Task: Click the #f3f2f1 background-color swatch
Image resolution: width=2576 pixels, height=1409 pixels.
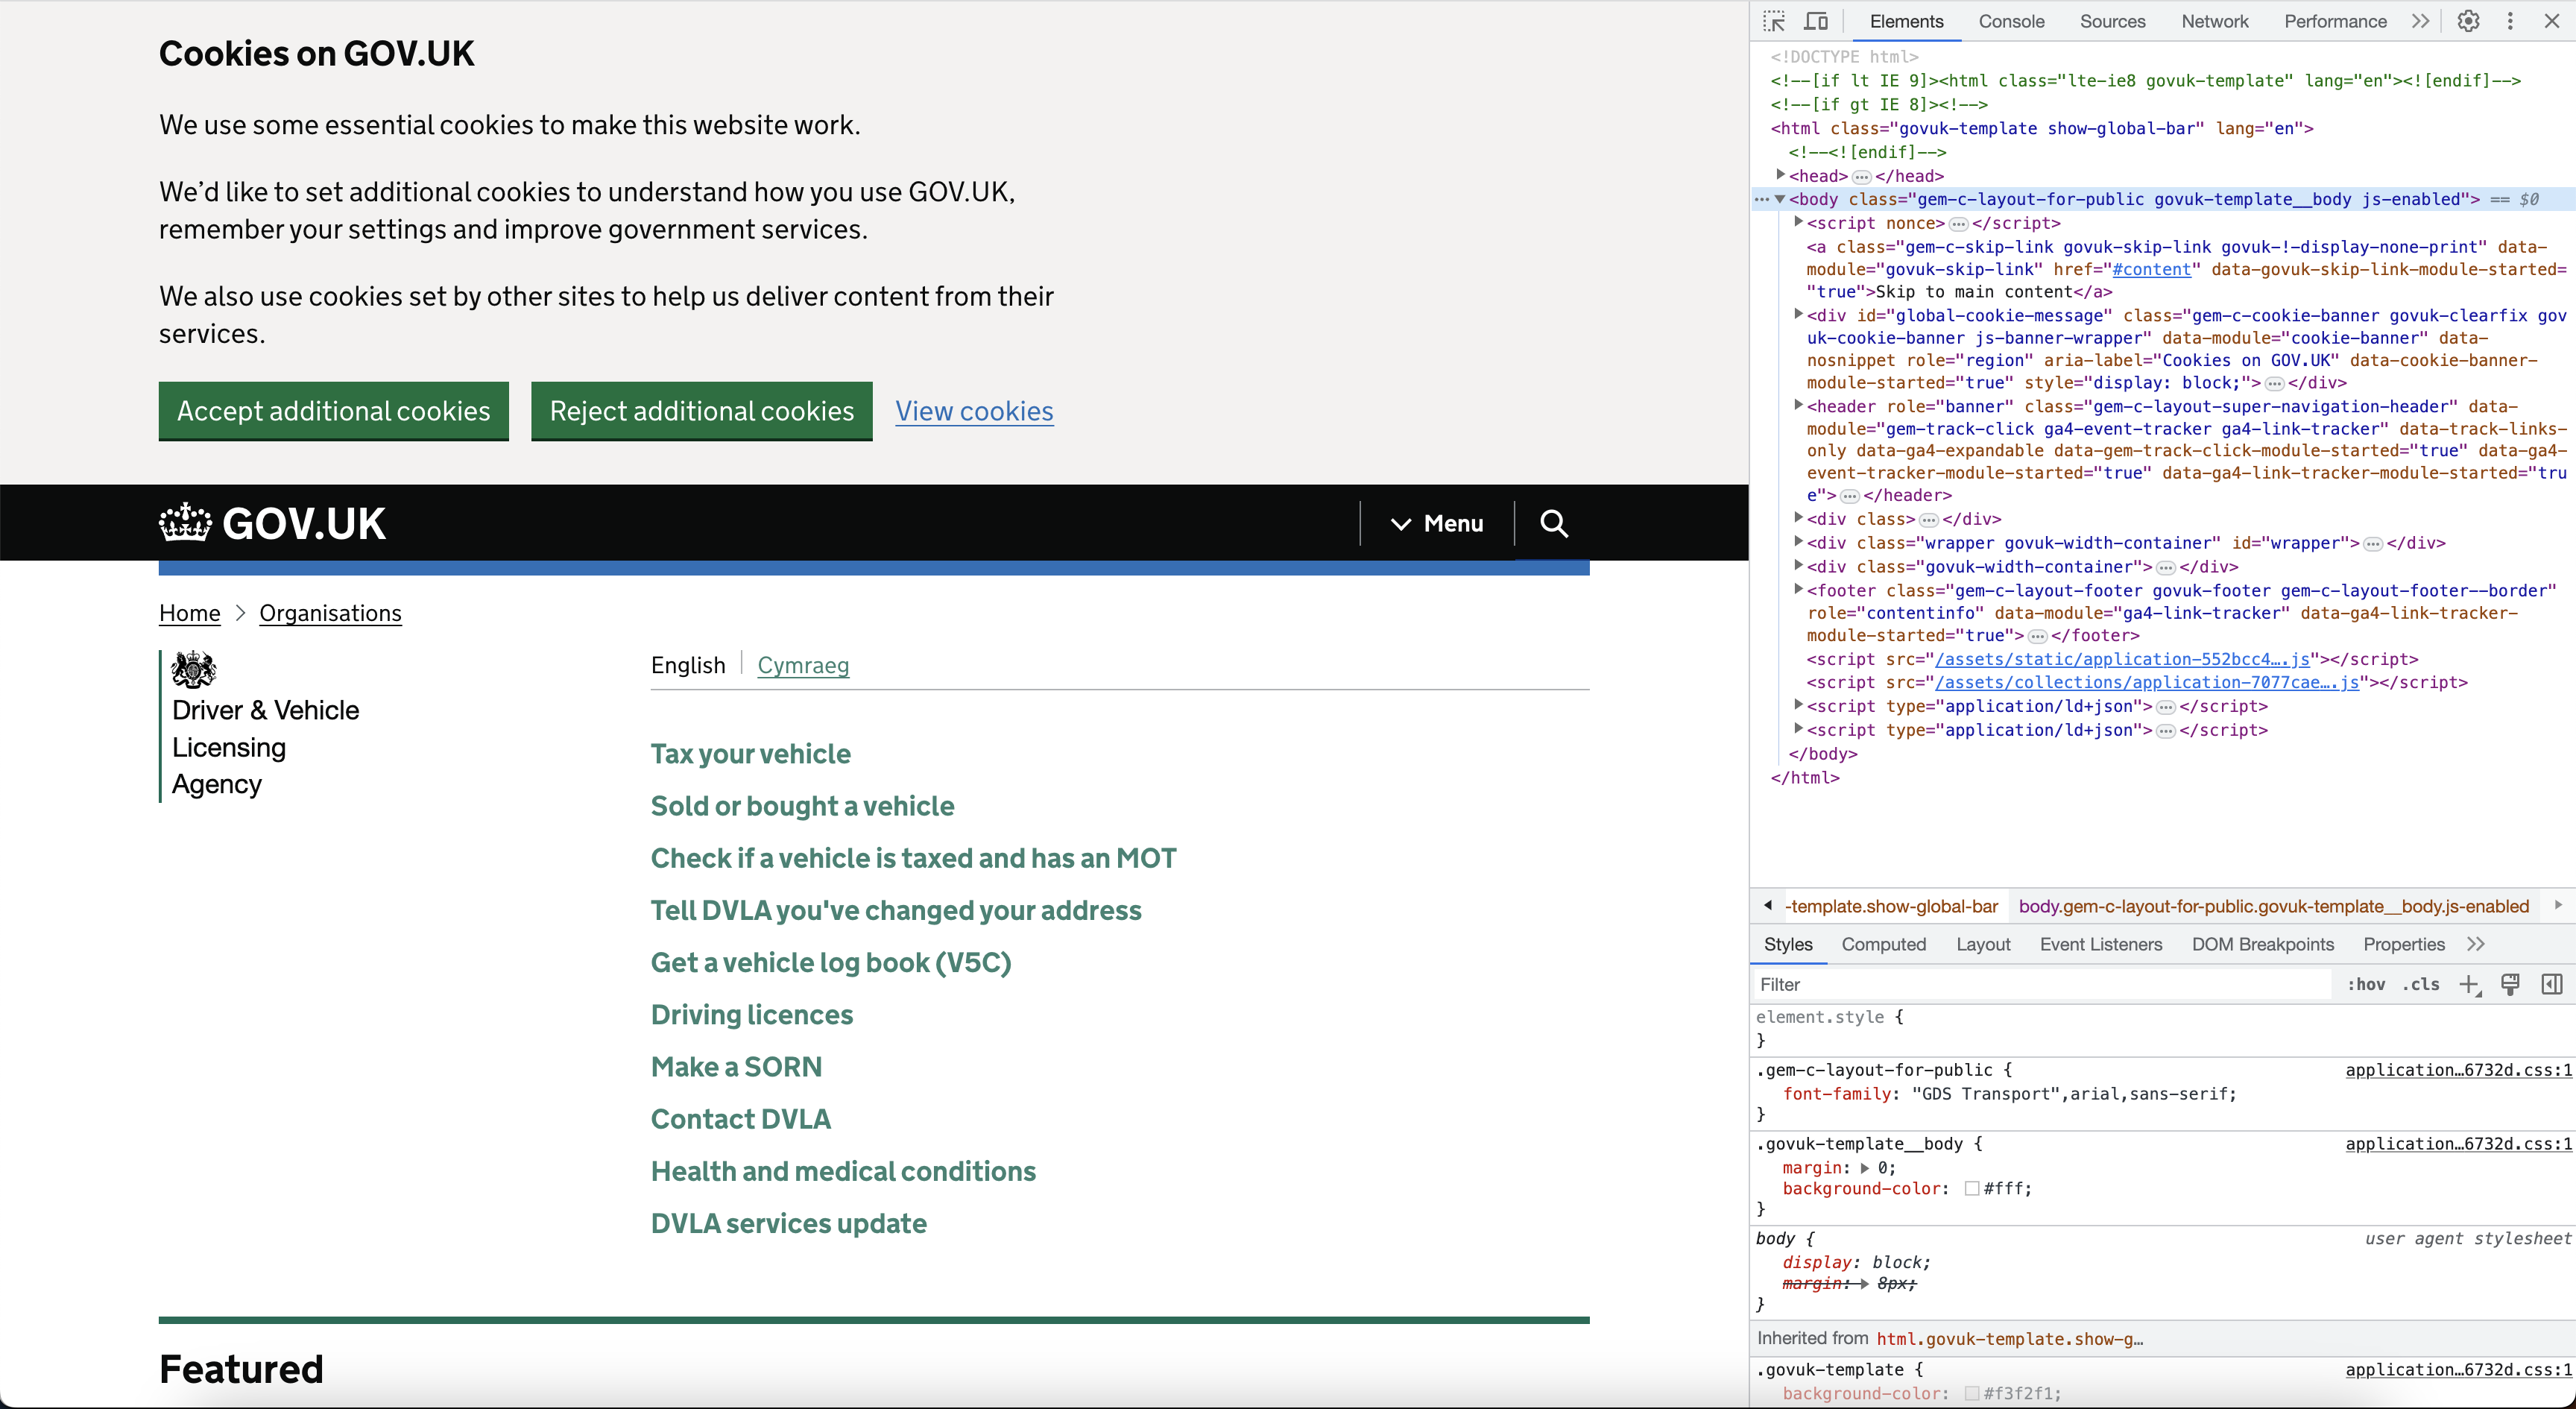Action: [x=1972, y=1393]
